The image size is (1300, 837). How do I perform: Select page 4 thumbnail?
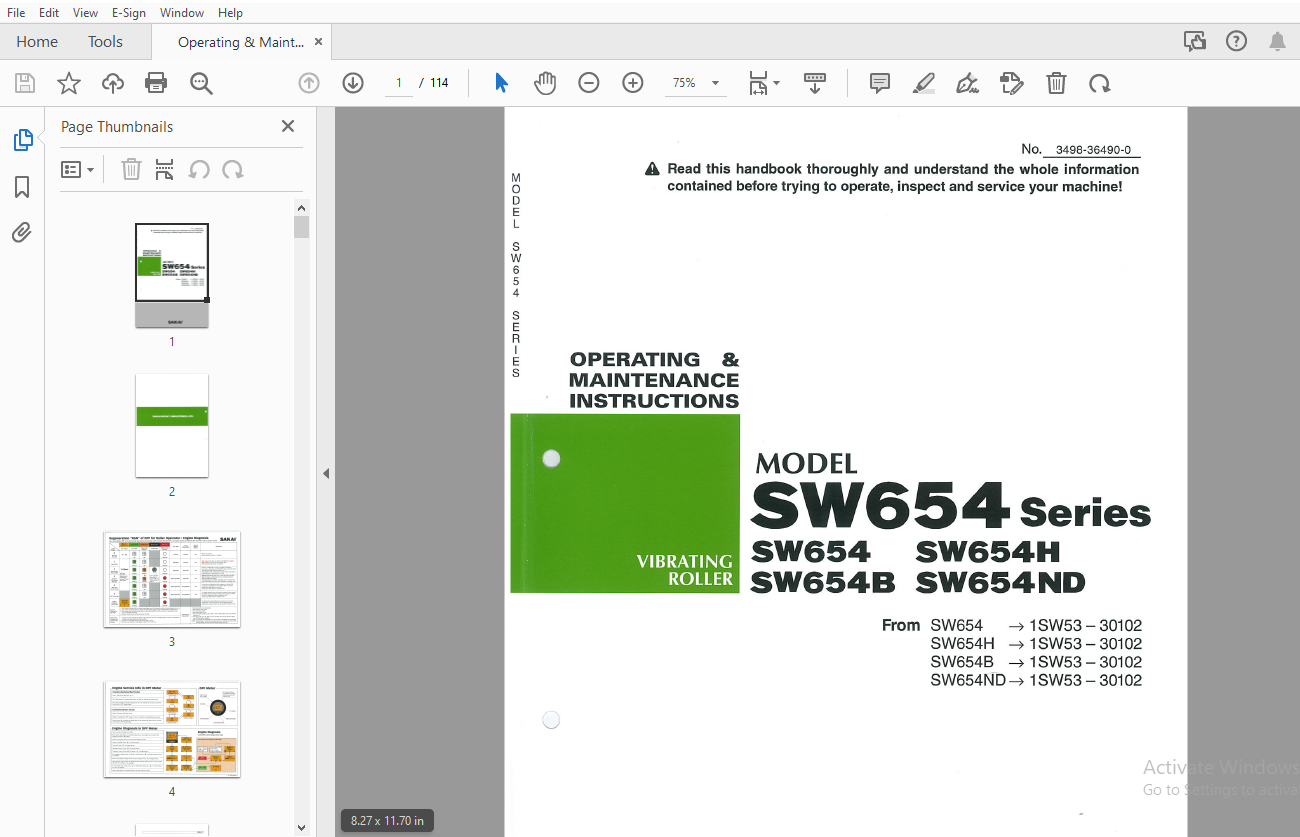(x=172, y=729)
